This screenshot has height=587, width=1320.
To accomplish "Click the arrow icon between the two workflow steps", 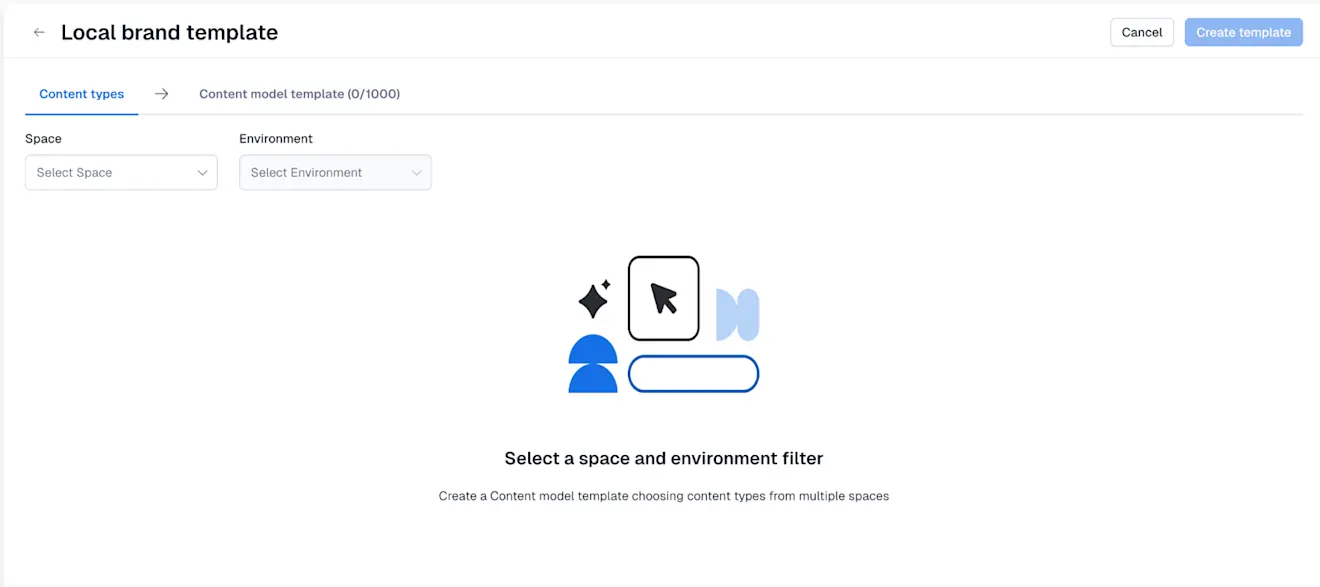I will click(x=161, y=93).
